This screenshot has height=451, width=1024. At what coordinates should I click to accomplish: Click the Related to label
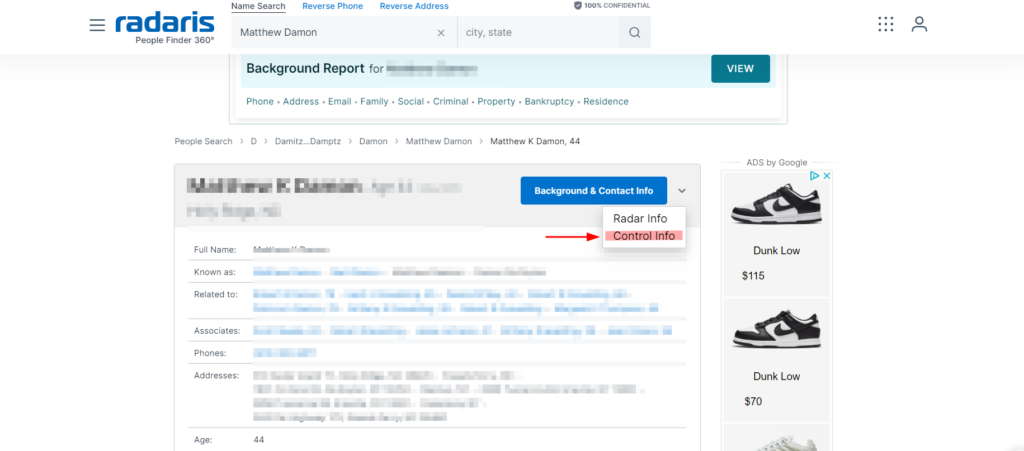coord(216,294)
